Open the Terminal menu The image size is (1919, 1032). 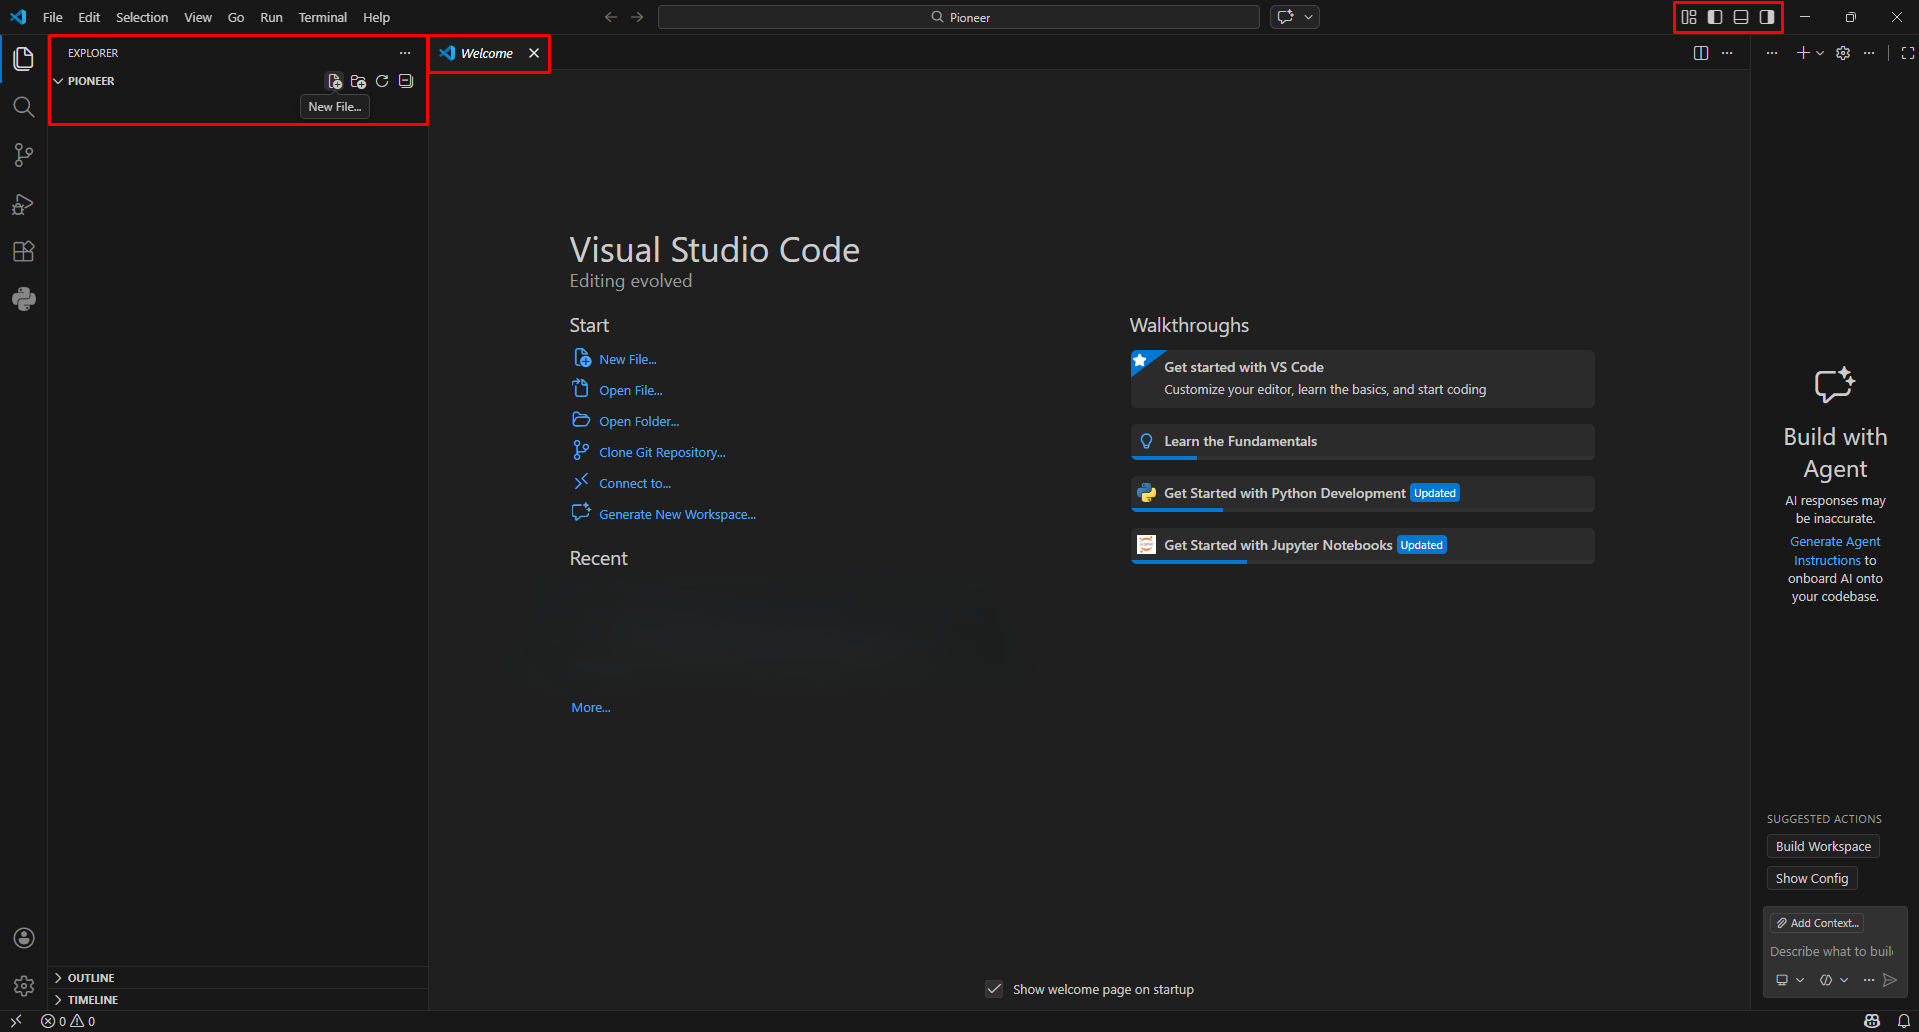[x=322, y=17]
